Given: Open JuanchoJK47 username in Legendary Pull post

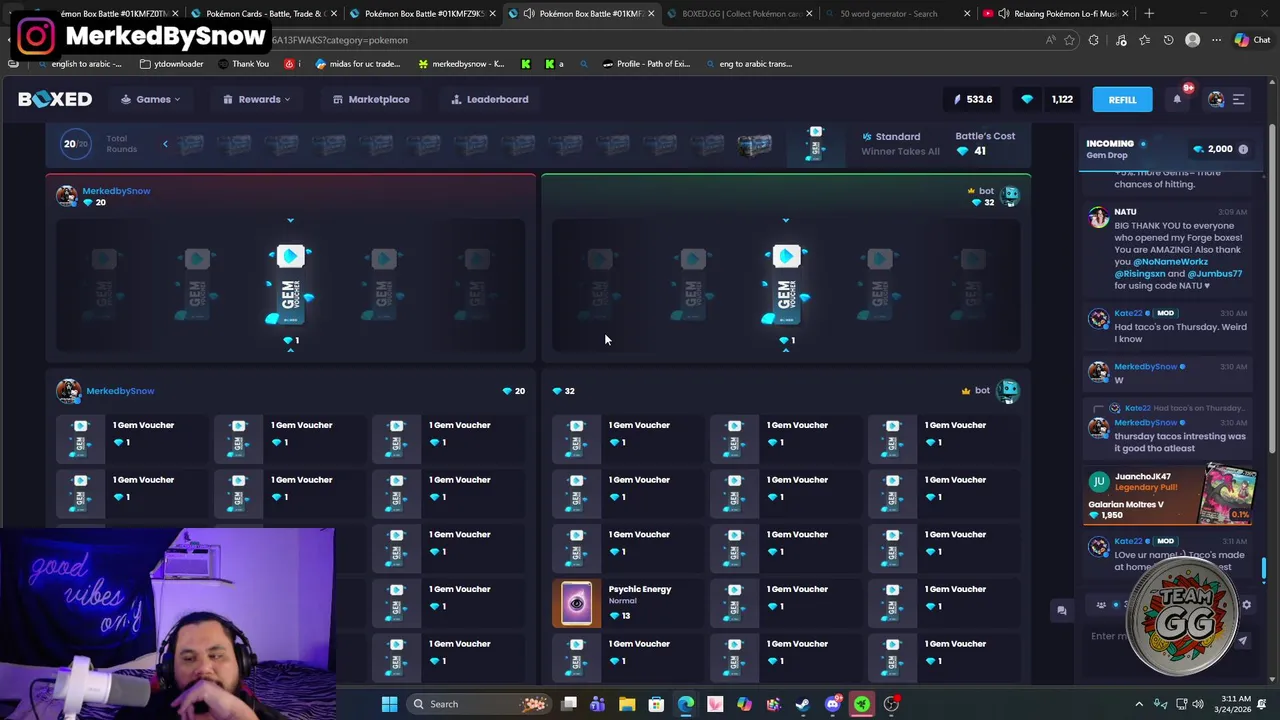Looking at the screenshot, I should pos(1143,477).
